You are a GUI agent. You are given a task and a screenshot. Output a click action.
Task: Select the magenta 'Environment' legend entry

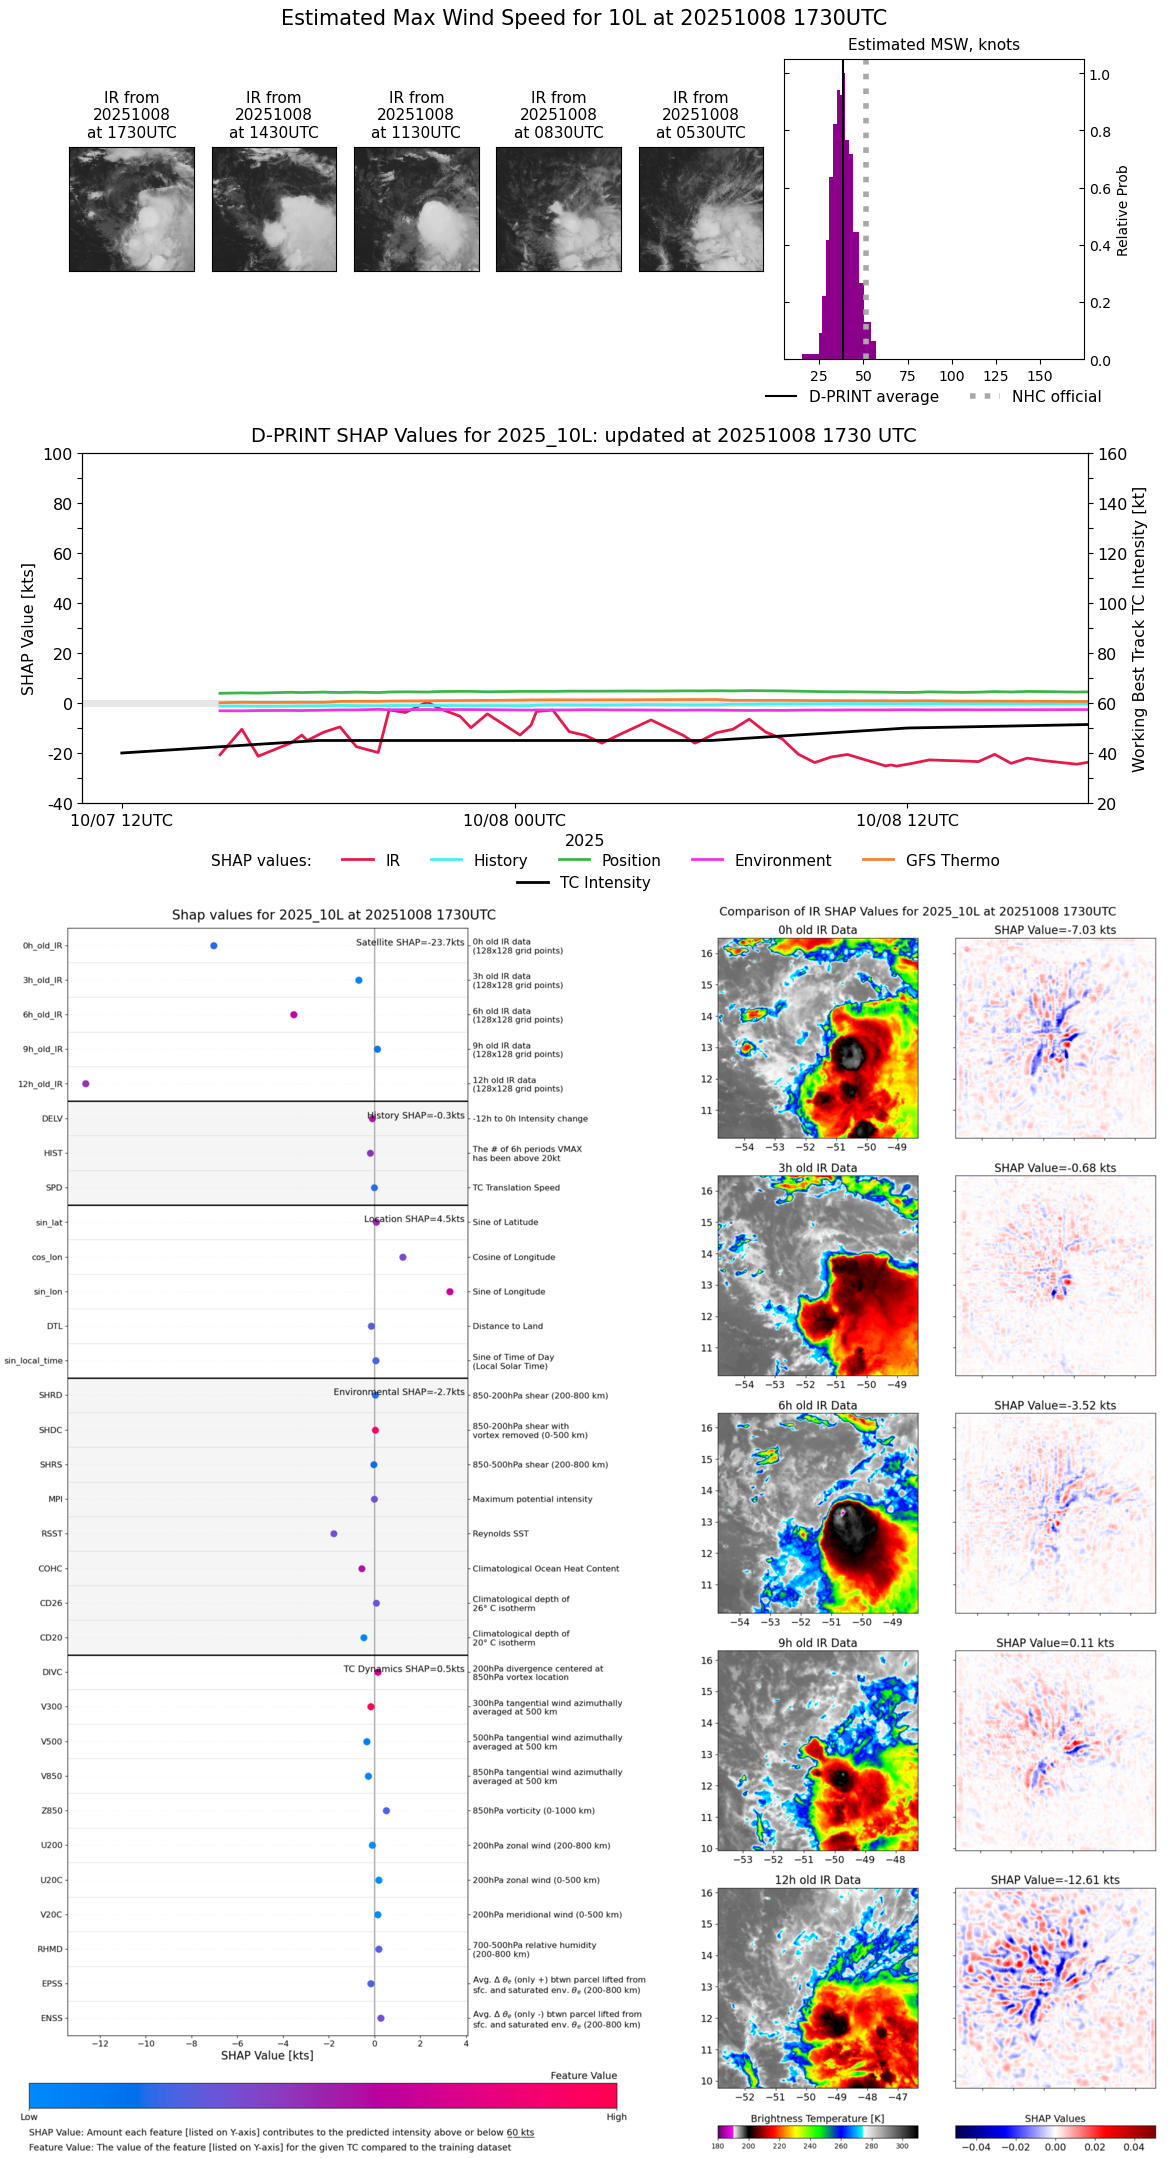(761, 861)
